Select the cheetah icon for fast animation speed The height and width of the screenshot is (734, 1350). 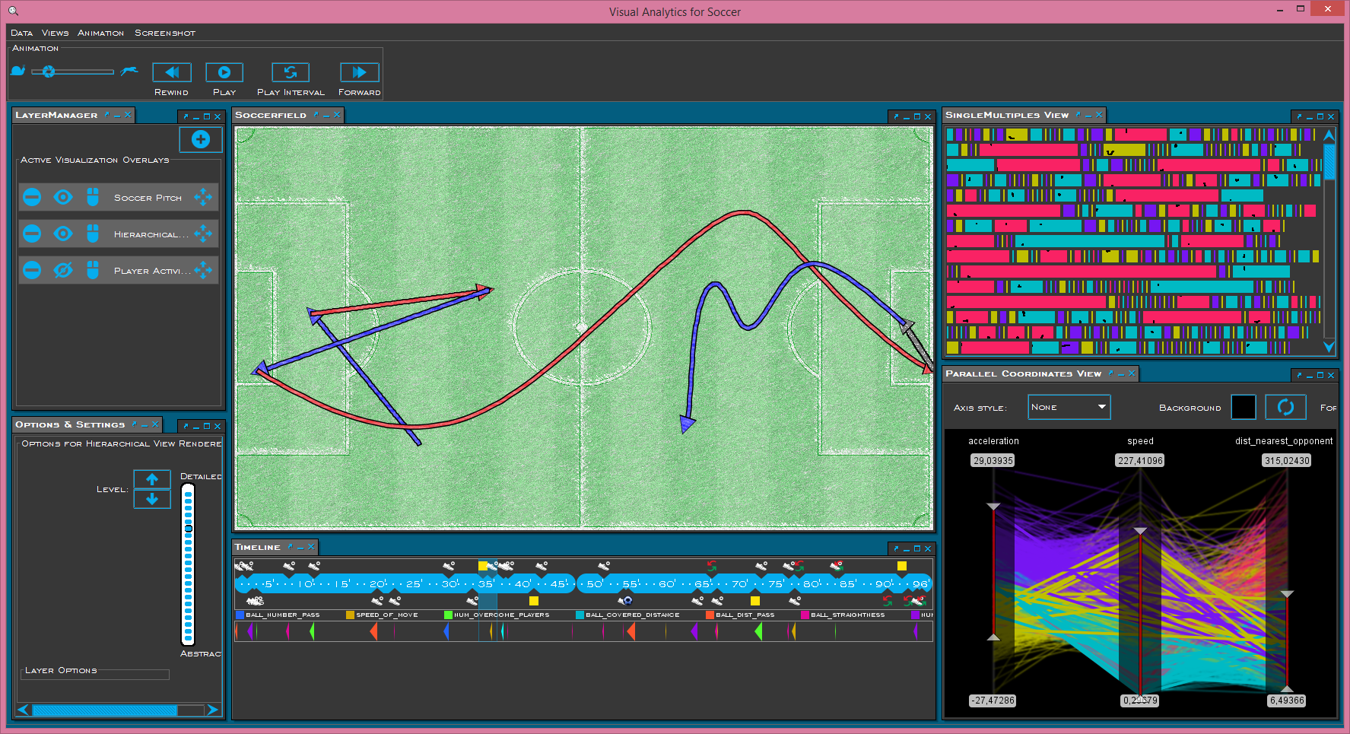pyautogui.click(x=129, y=71)
